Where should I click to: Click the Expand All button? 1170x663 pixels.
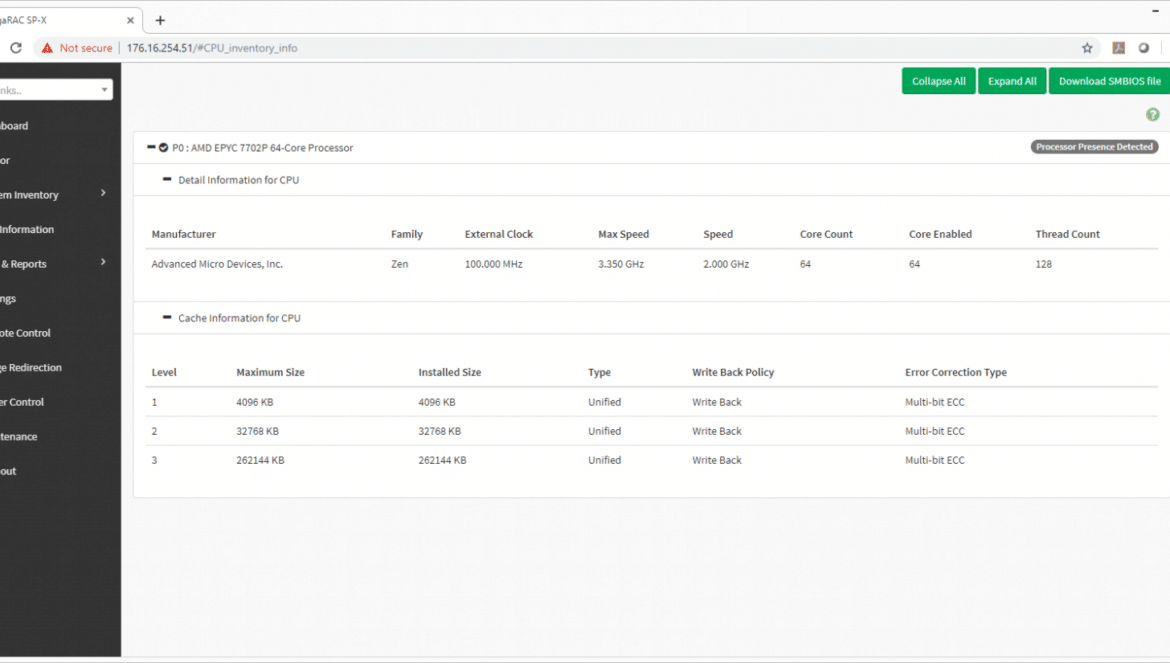[x=1012, y=81]
